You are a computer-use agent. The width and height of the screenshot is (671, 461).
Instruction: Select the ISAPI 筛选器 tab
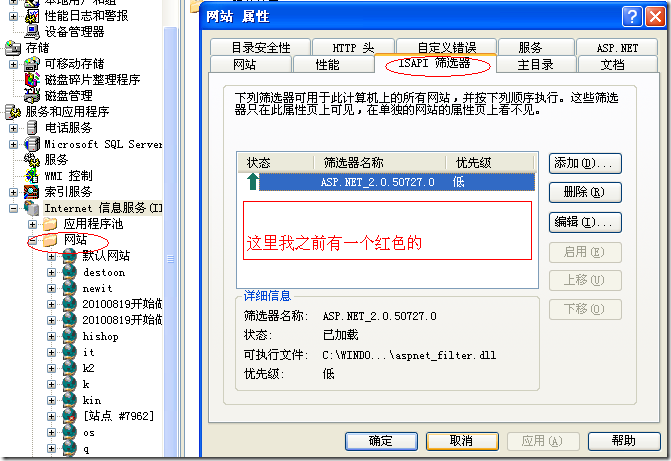pos(435,63)
